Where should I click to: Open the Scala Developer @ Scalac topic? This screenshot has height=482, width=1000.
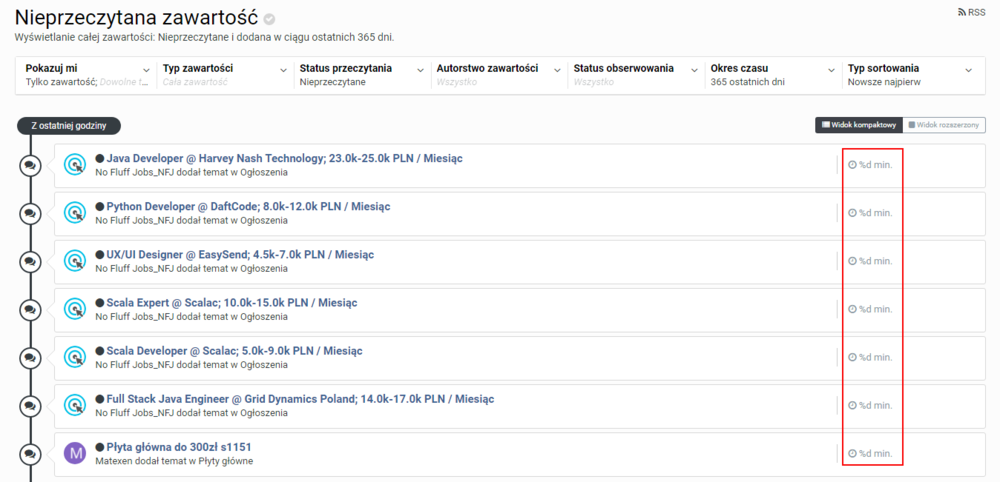coord(235,351)
